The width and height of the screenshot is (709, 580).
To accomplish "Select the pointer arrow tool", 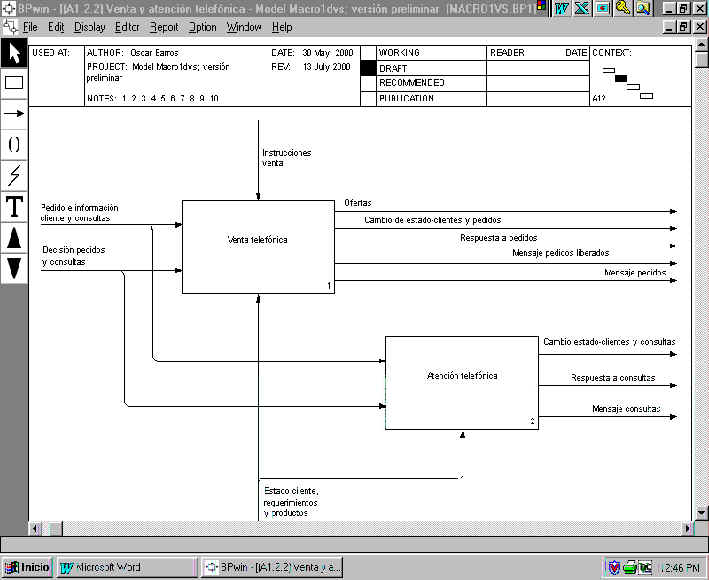I will 14,53.
